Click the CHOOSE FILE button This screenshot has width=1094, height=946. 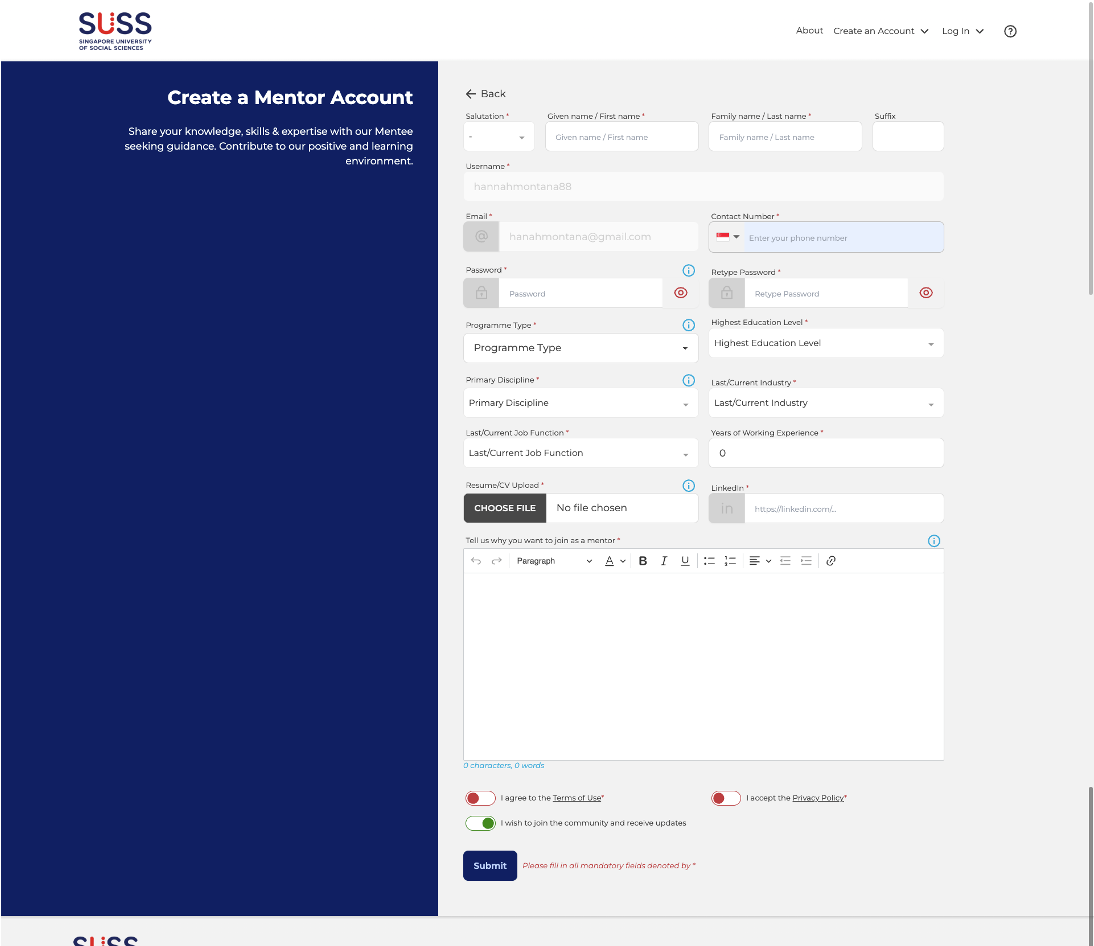point(505,508)
